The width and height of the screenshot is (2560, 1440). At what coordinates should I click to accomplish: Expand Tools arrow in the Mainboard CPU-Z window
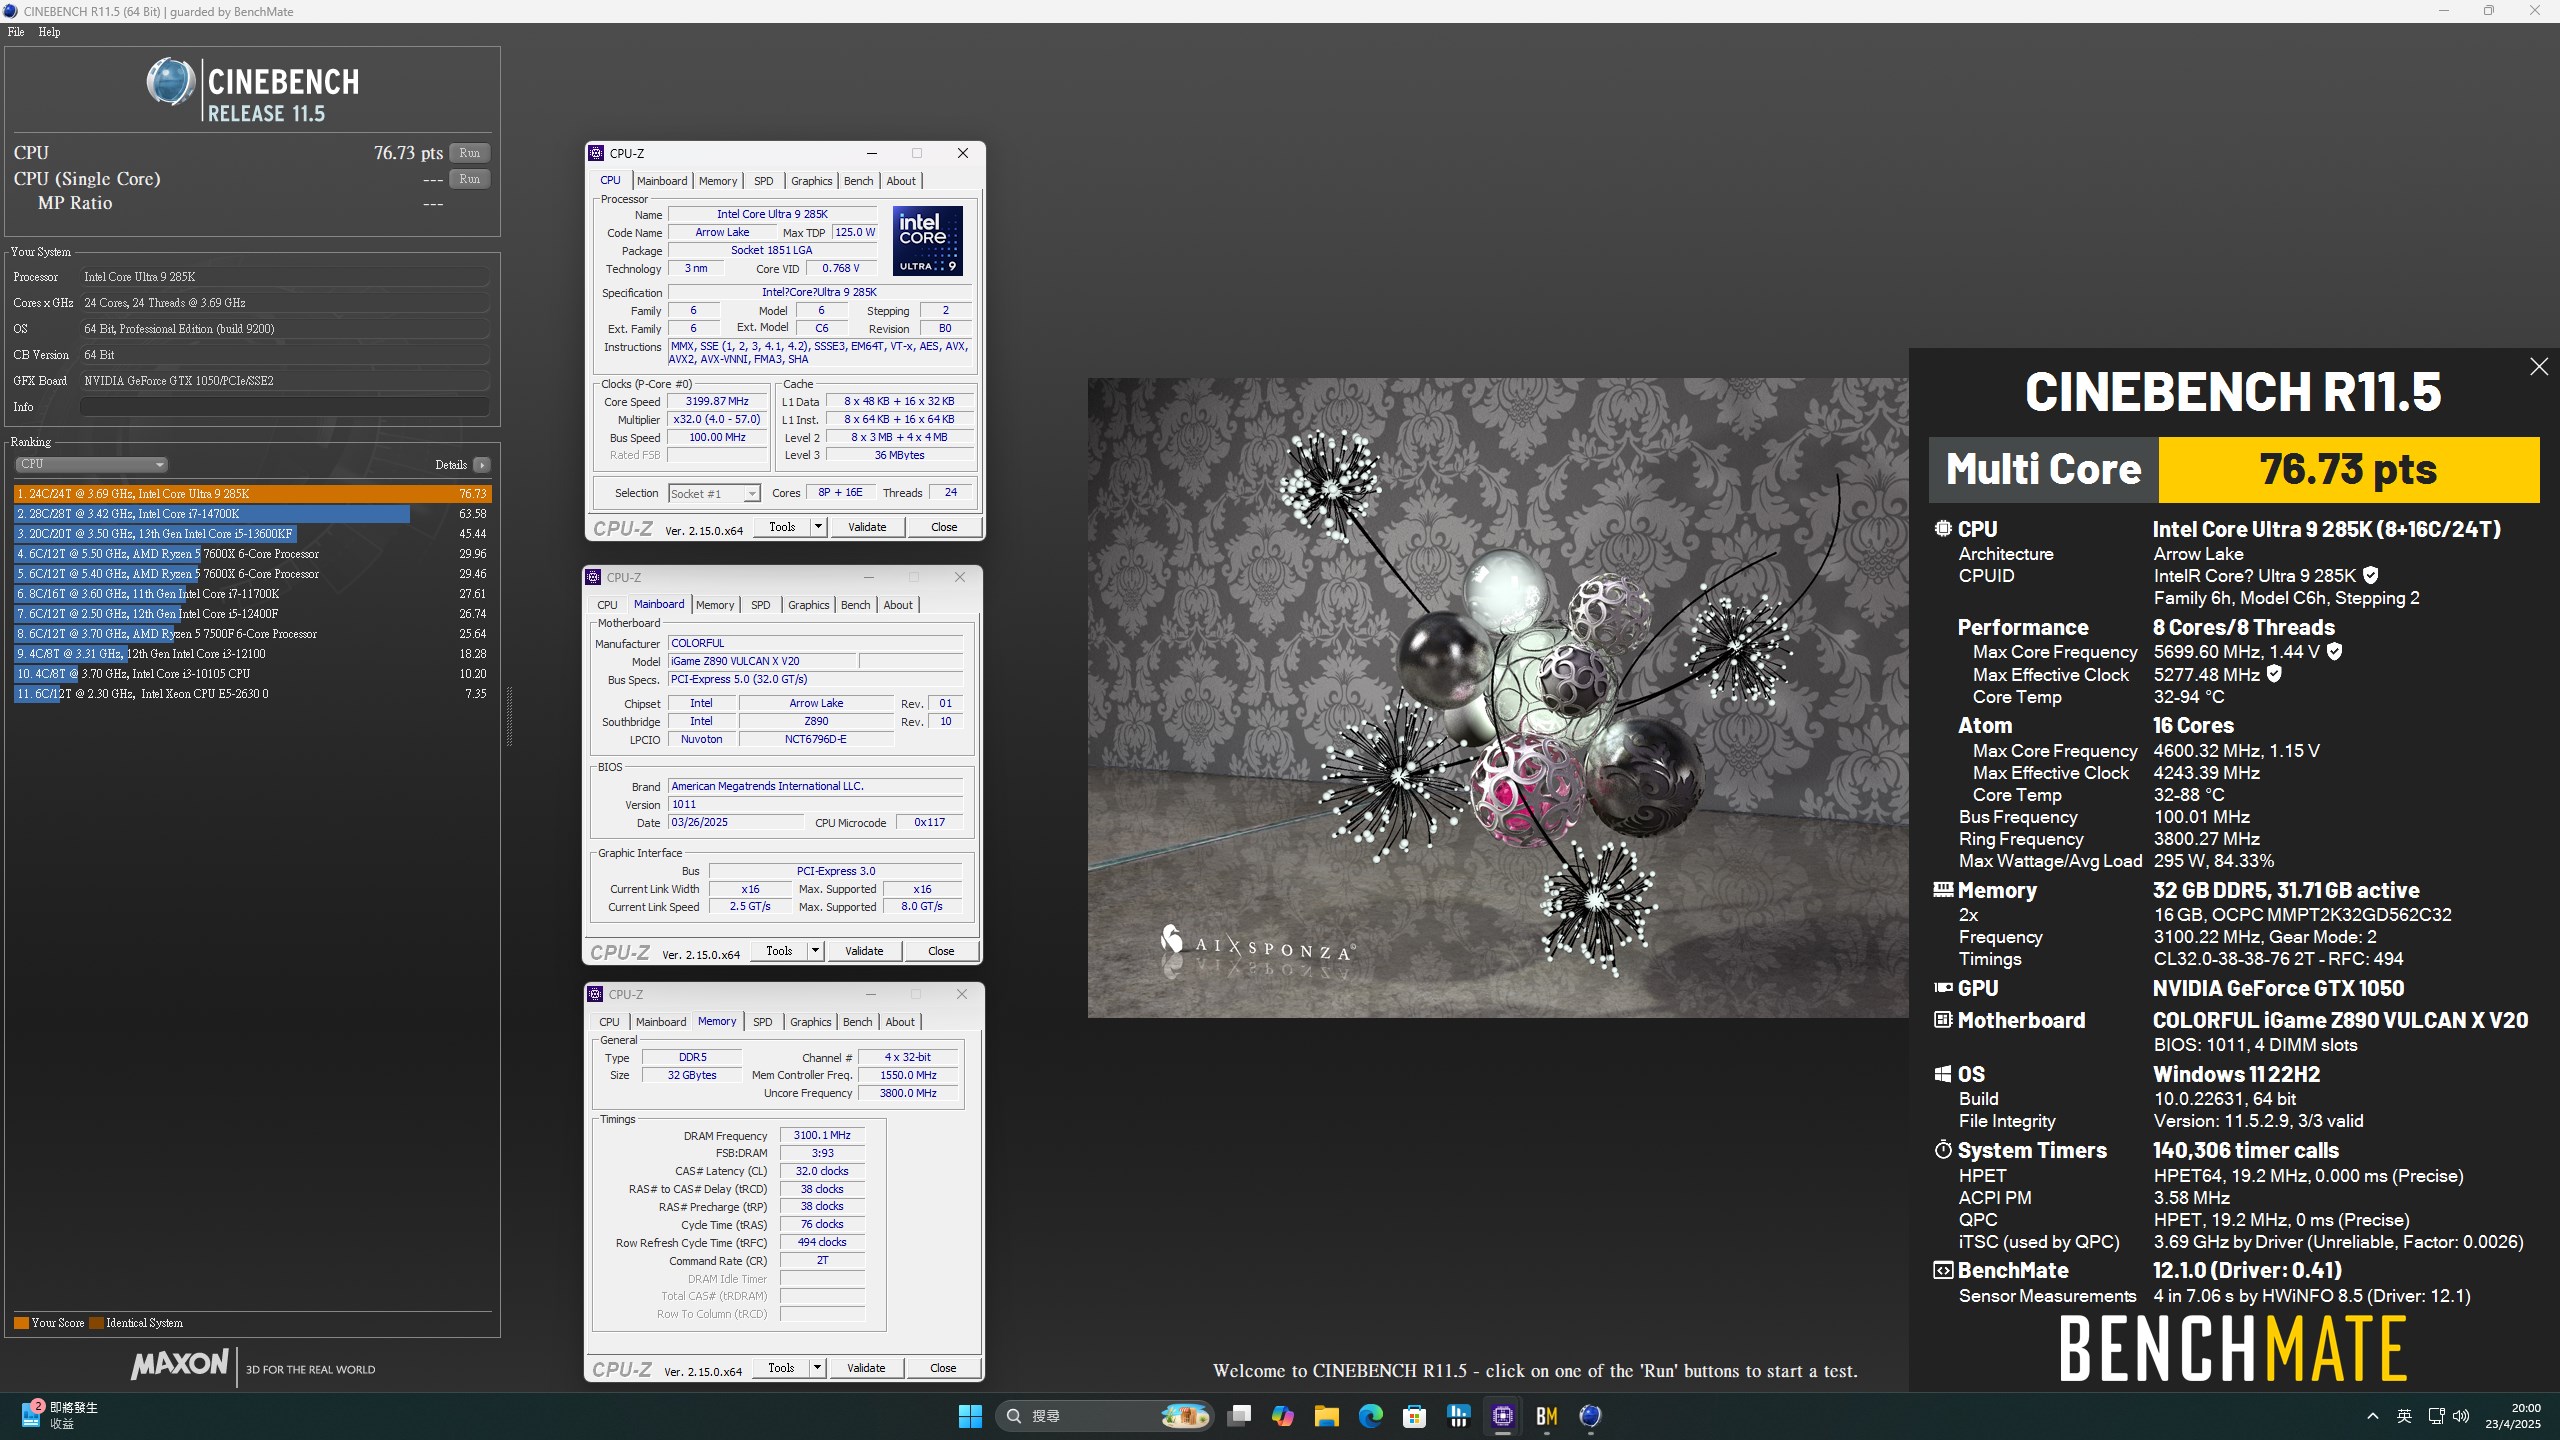pyautogui.click(x=815, y=951)
